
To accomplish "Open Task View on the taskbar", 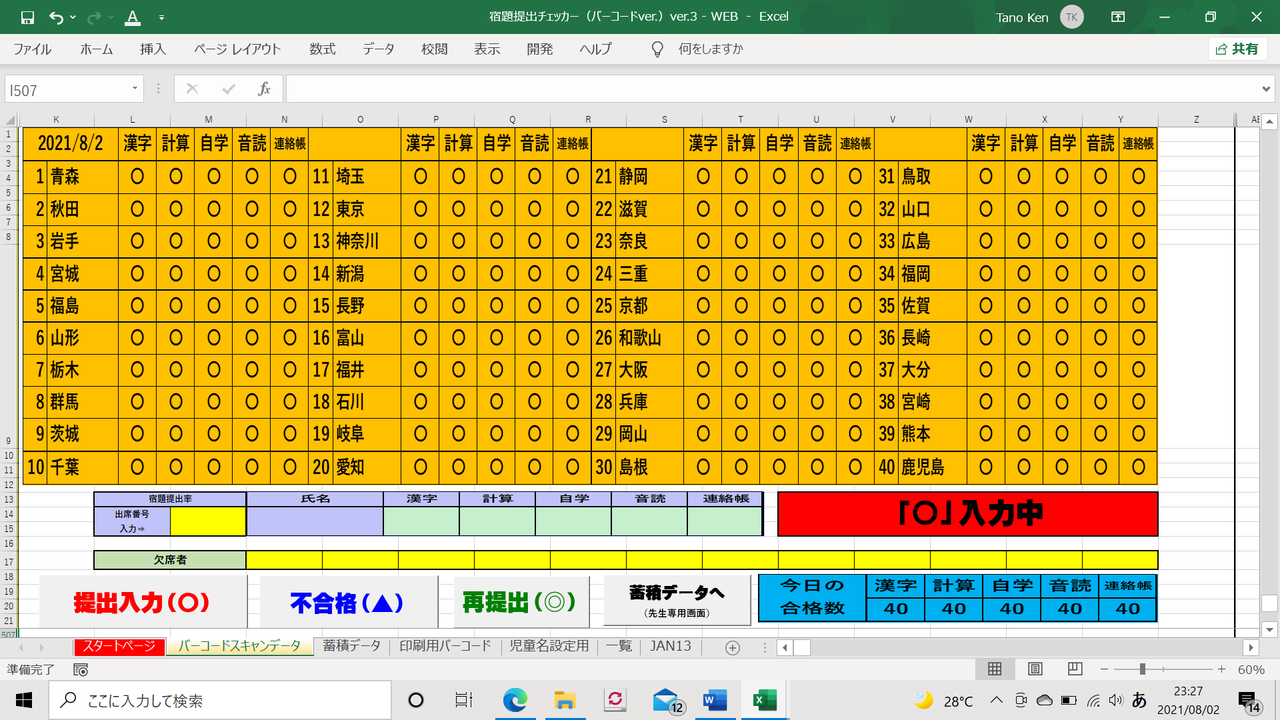I will click(464, 700).
